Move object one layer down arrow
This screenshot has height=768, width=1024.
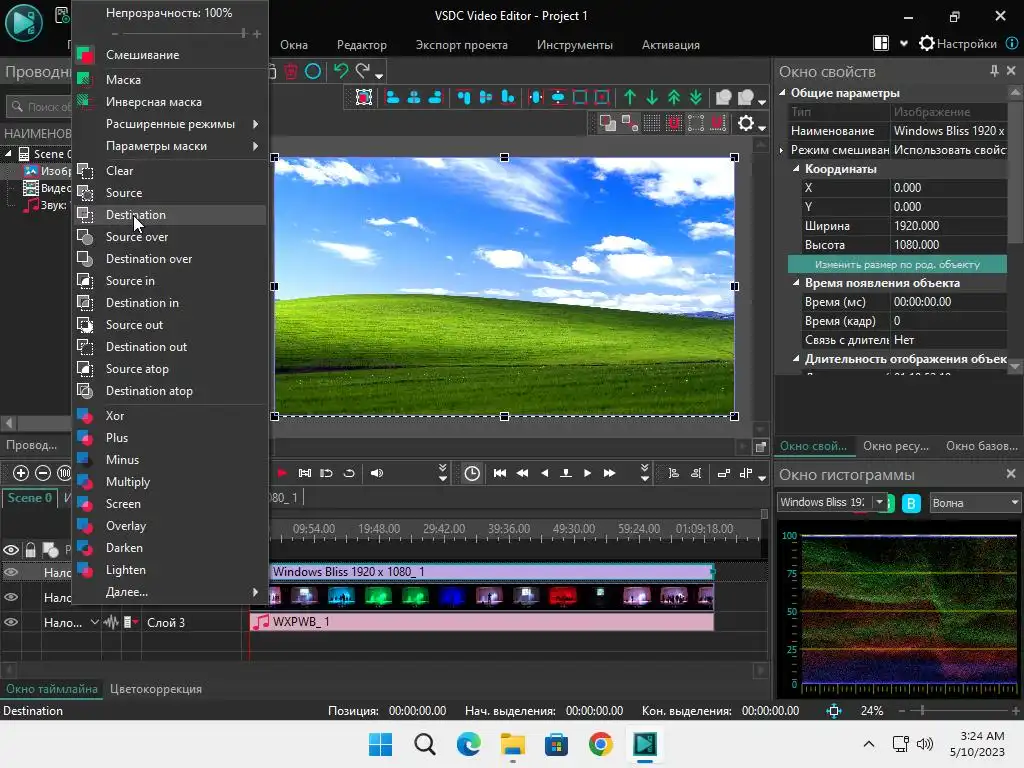point(652,97)
